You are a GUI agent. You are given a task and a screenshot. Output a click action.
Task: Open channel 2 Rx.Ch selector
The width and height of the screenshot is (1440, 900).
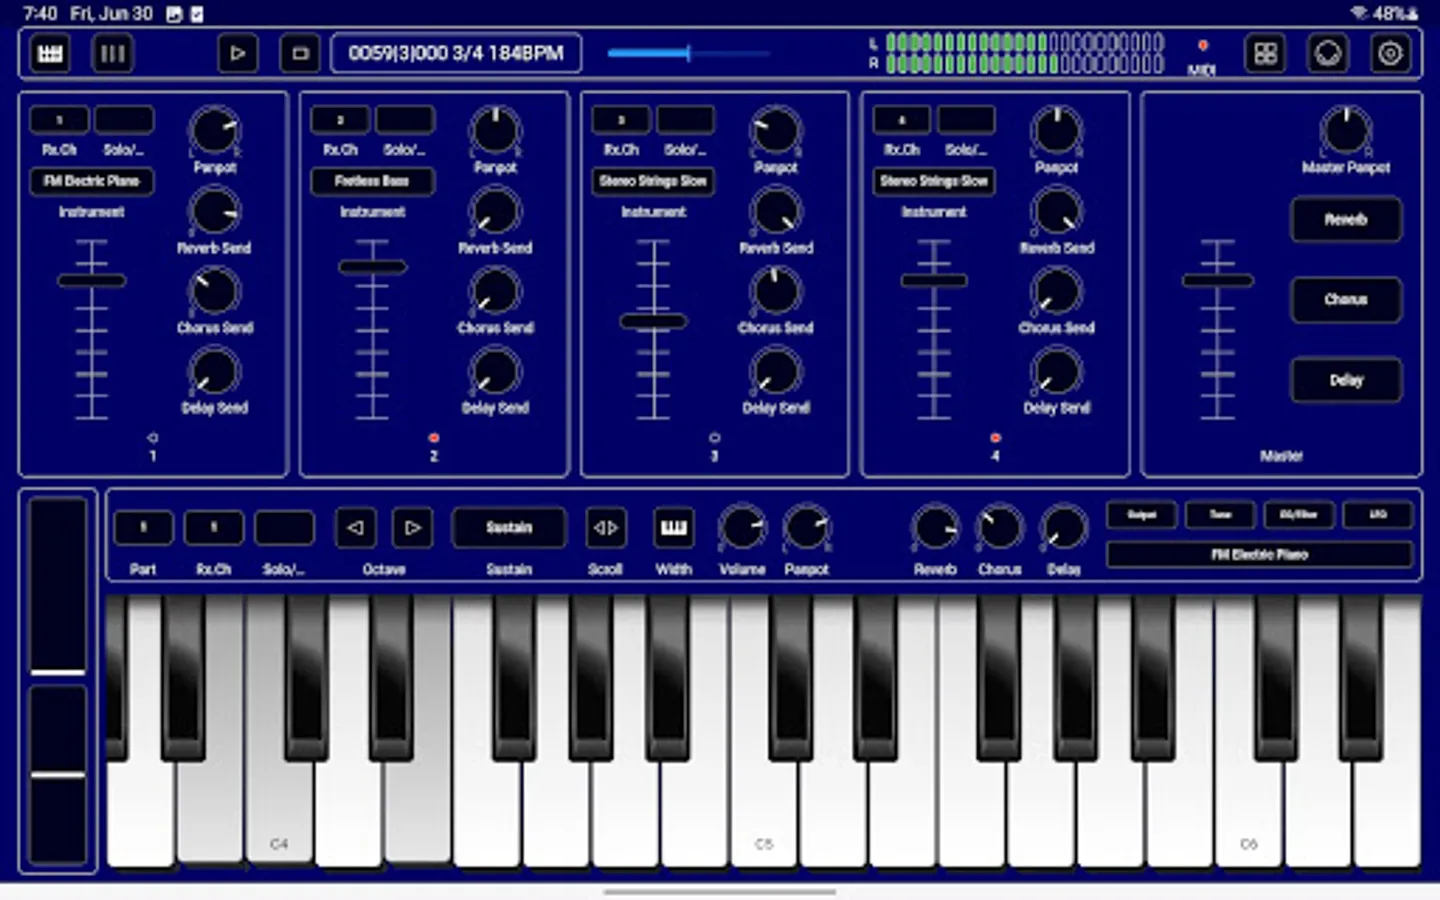340,120
